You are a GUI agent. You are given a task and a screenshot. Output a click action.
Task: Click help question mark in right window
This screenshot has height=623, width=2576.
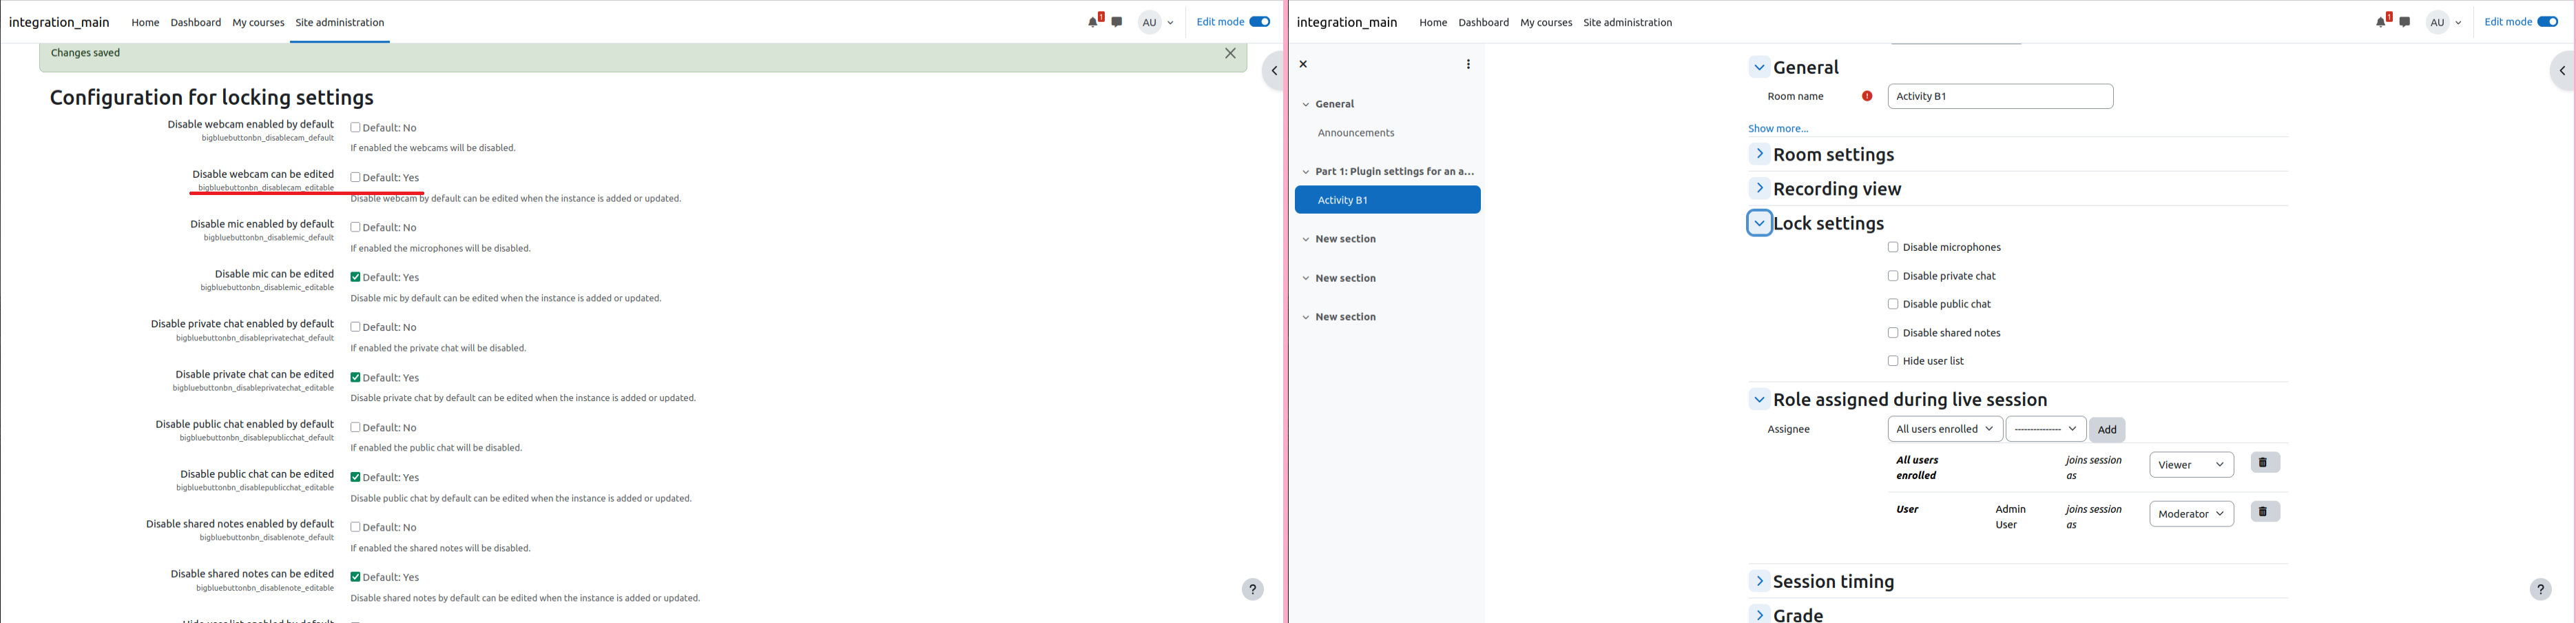(x=2541, y=589)
